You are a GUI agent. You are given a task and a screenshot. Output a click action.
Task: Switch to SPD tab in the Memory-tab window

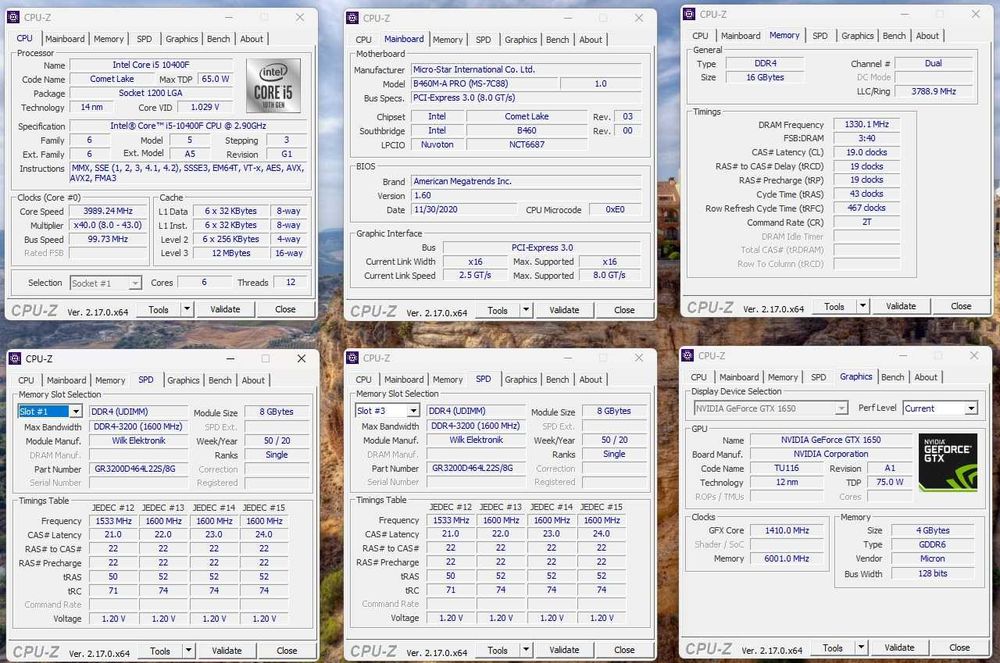(820, 36)
